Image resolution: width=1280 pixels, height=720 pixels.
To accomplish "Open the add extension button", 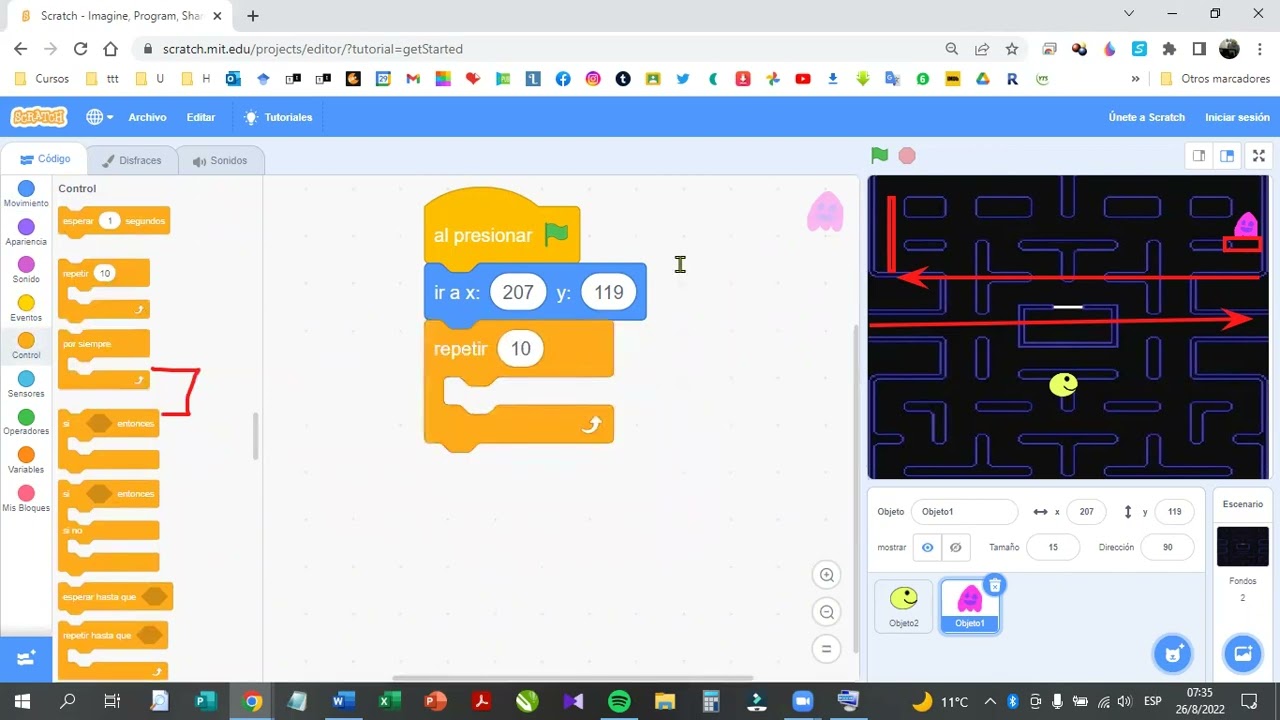I will click(26, 658).
